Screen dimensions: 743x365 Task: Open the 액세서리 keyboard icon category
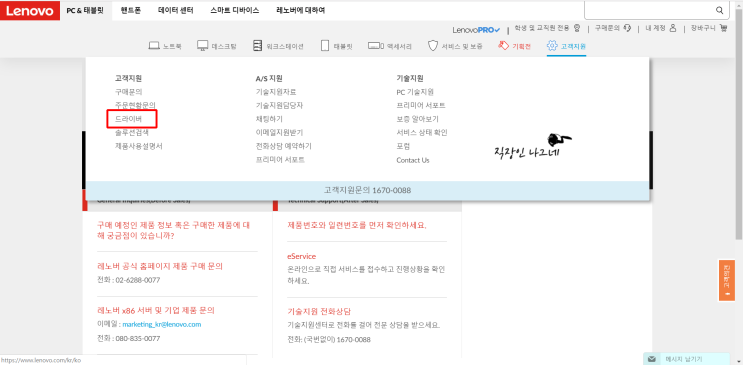click(376, 46)
